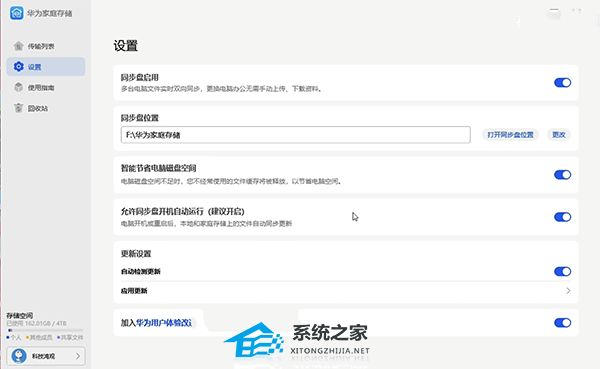Expand the account card arrow at bottom left
The height and width of the screenshot is (369, 600).
[x=78, y=356]
